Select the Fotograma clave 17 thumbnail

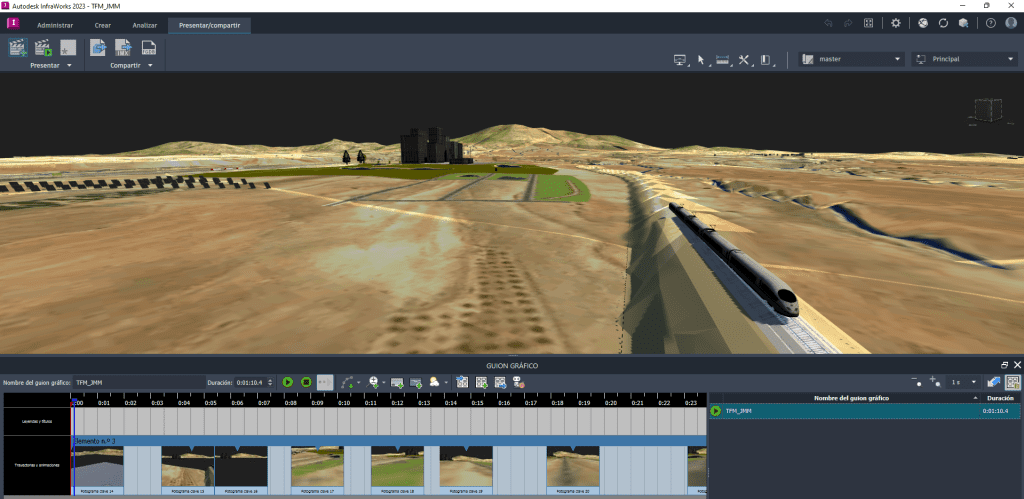click(x=317, y=467)
